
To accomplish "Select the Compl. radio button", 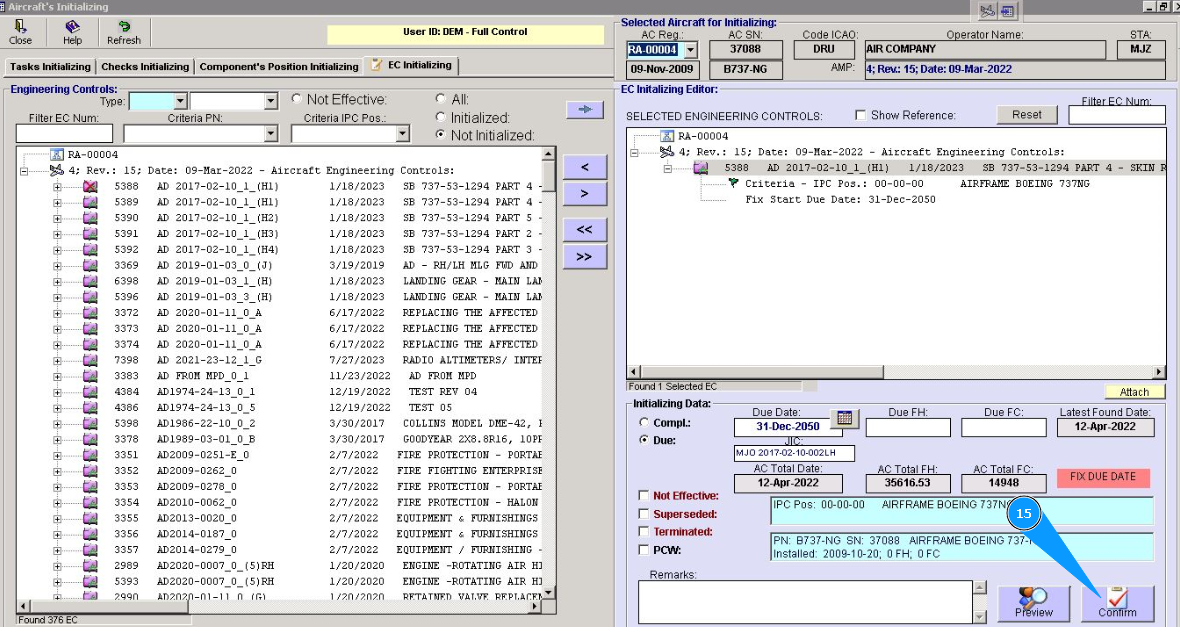I will click(x=645, y=423).
